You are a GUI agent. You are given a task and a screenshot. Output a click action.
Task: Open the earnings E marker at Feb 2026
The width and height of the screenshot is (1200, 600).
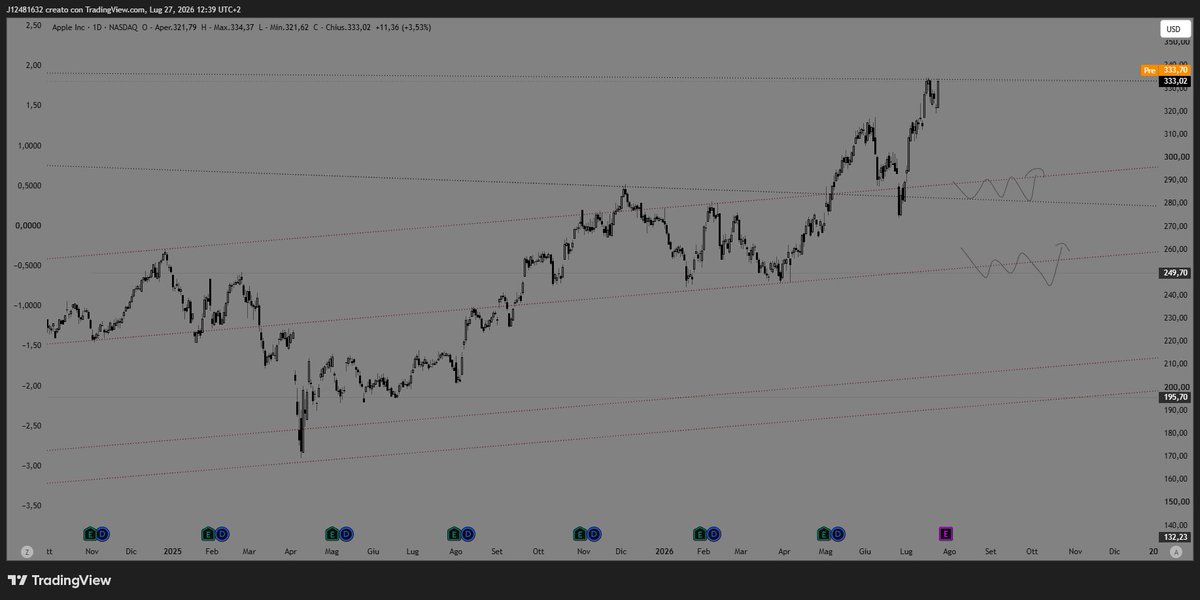pos(701,532)
